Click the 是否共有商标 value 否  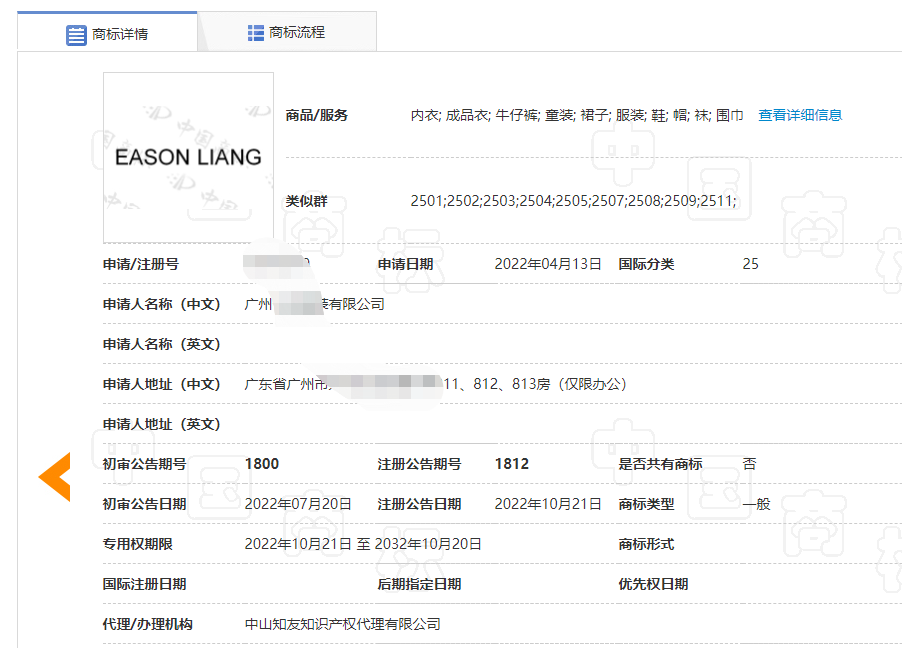click(x=749, y=464)
